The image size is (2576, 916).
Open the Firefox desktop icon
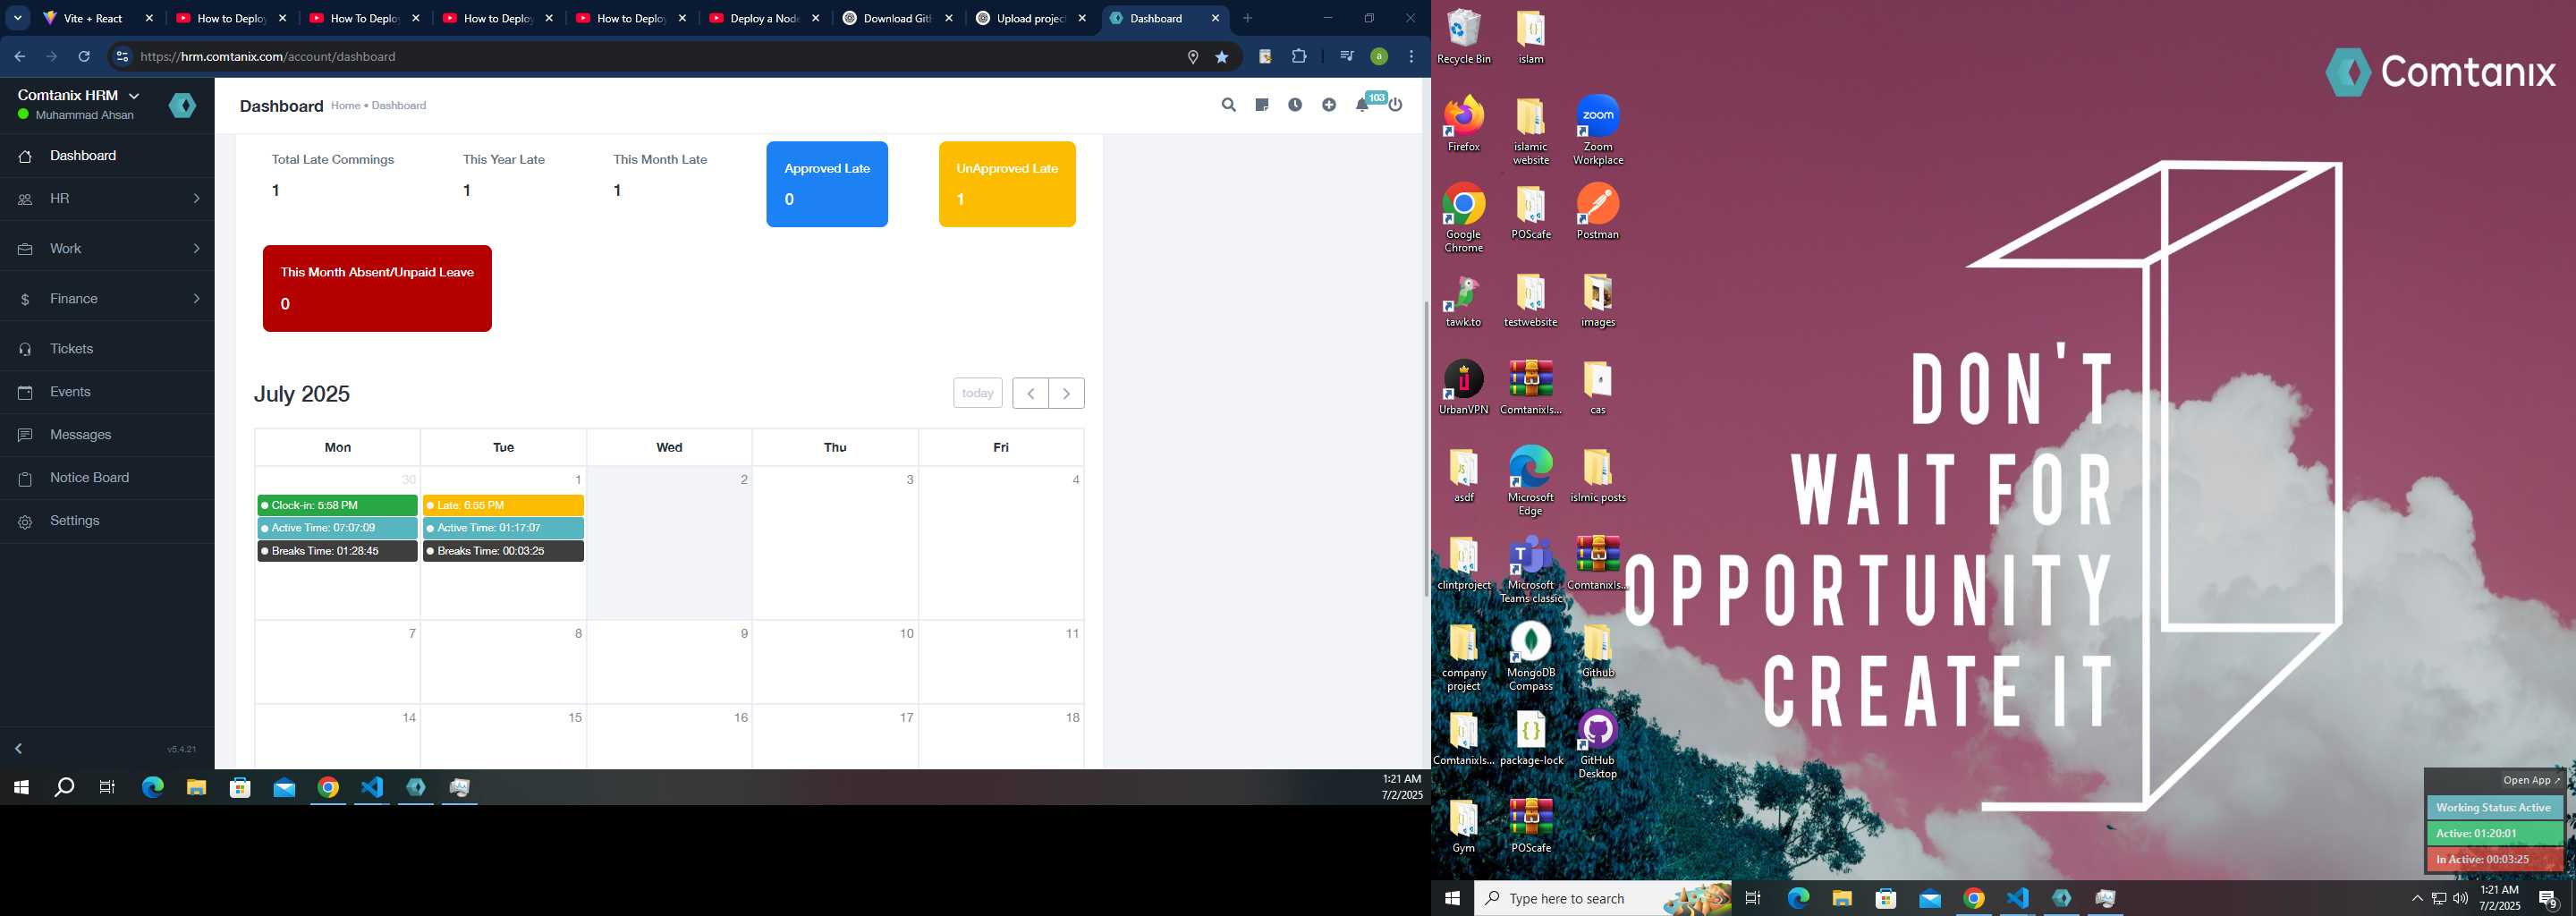1463,124
